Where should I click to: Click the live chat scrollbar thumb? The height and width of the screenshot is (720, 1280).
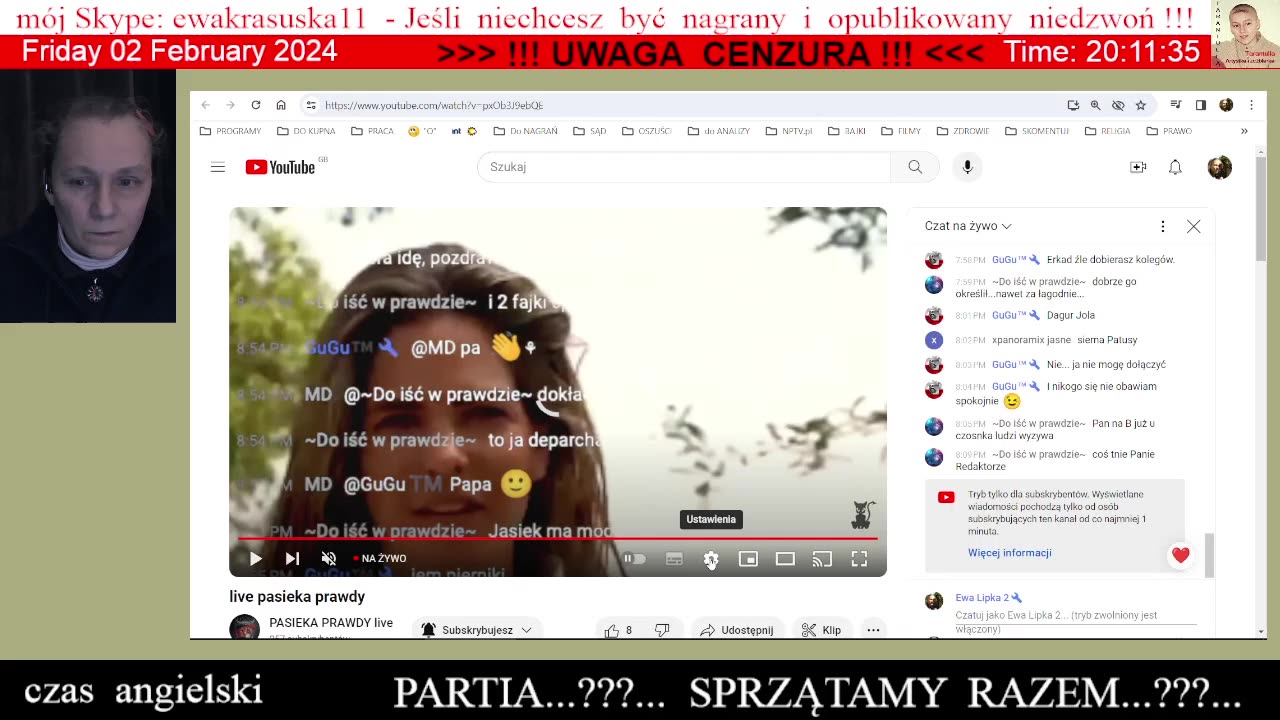[1209, 555]
